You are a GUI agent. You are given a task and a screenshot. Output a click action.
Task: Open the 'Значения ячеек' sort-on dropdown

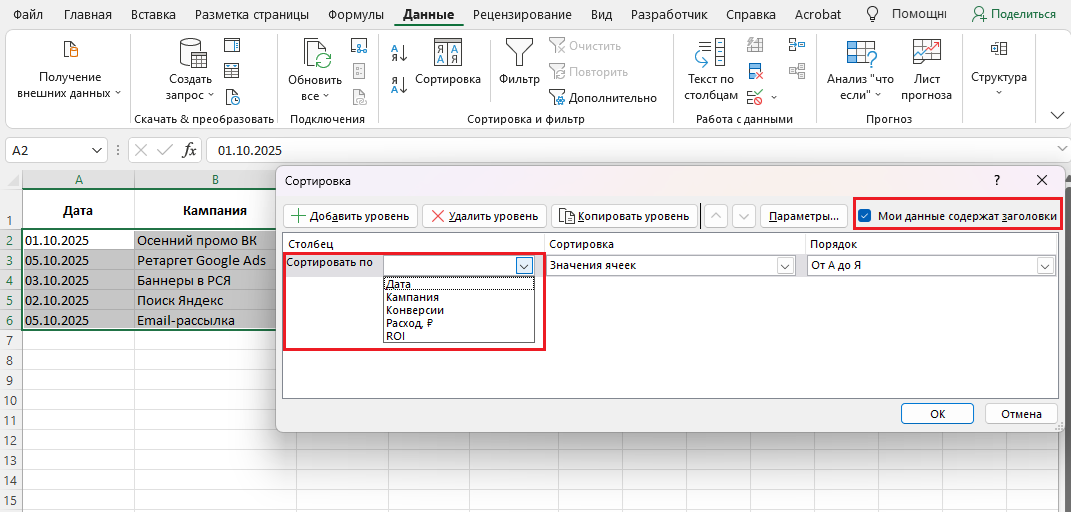(x=786, y=266)
